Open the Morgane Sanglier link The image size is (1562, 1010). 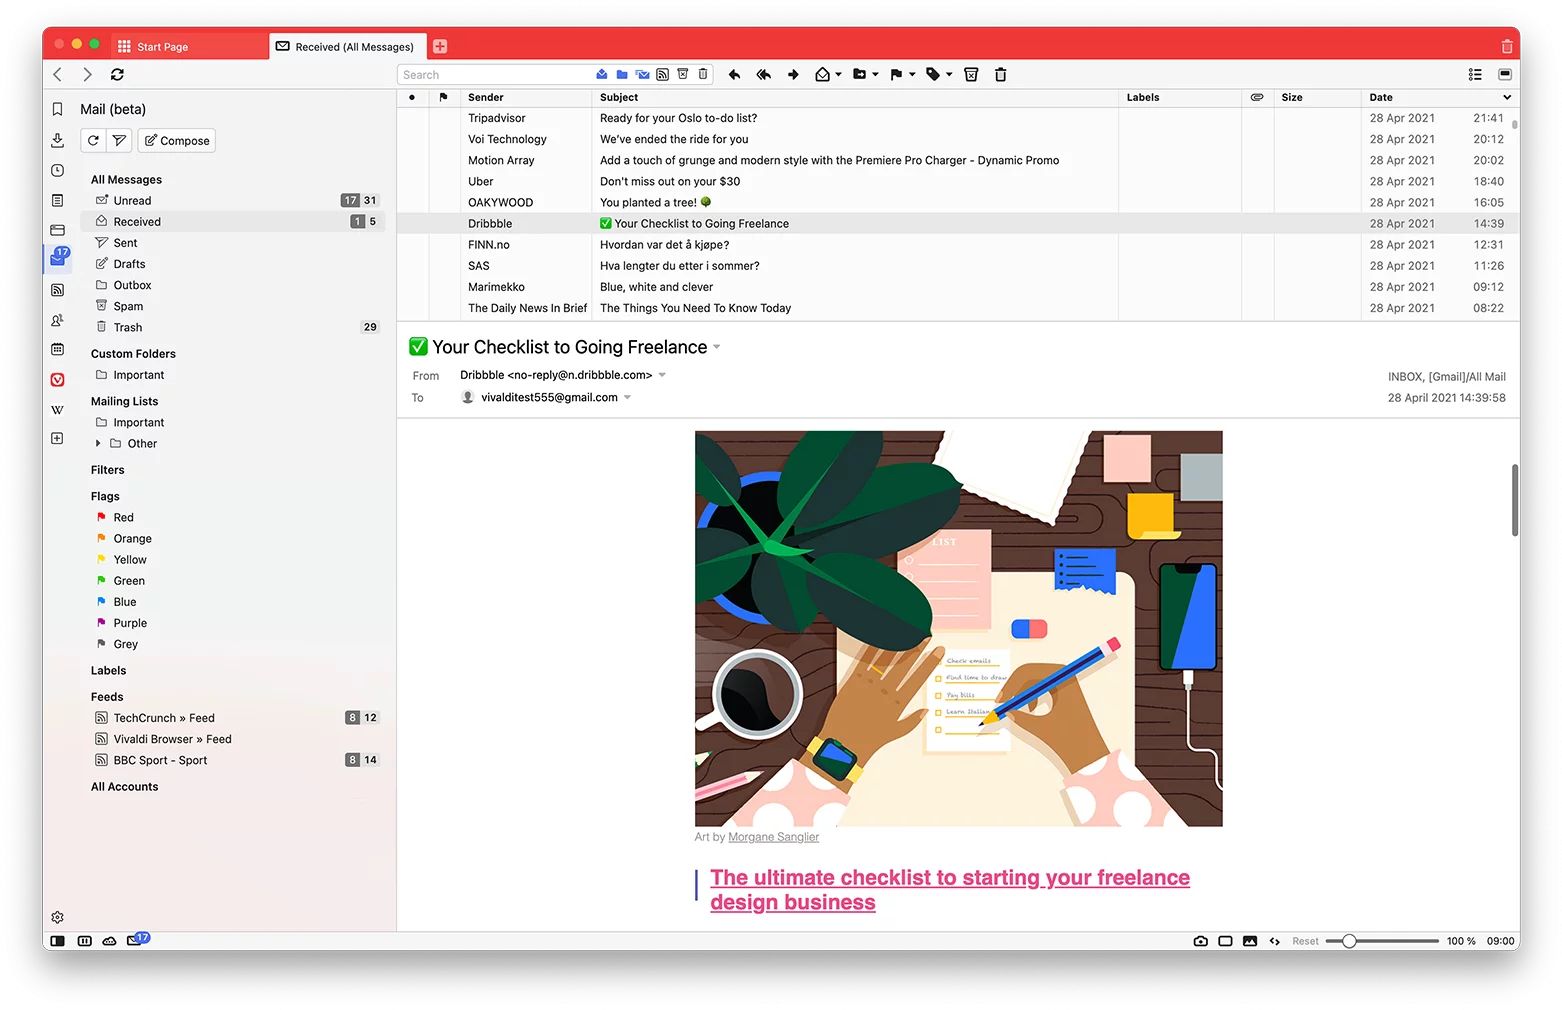(773, 837)
